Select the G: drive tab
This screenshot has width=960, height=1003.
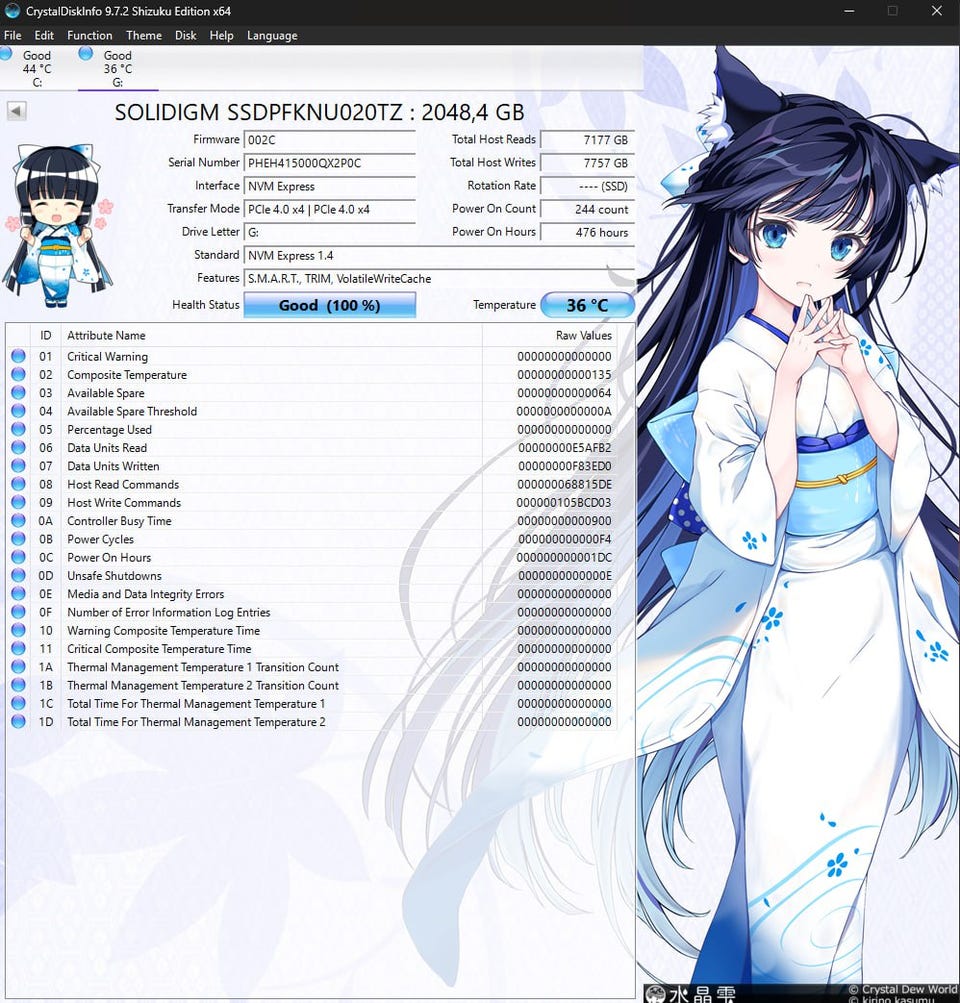coord(118,68)
